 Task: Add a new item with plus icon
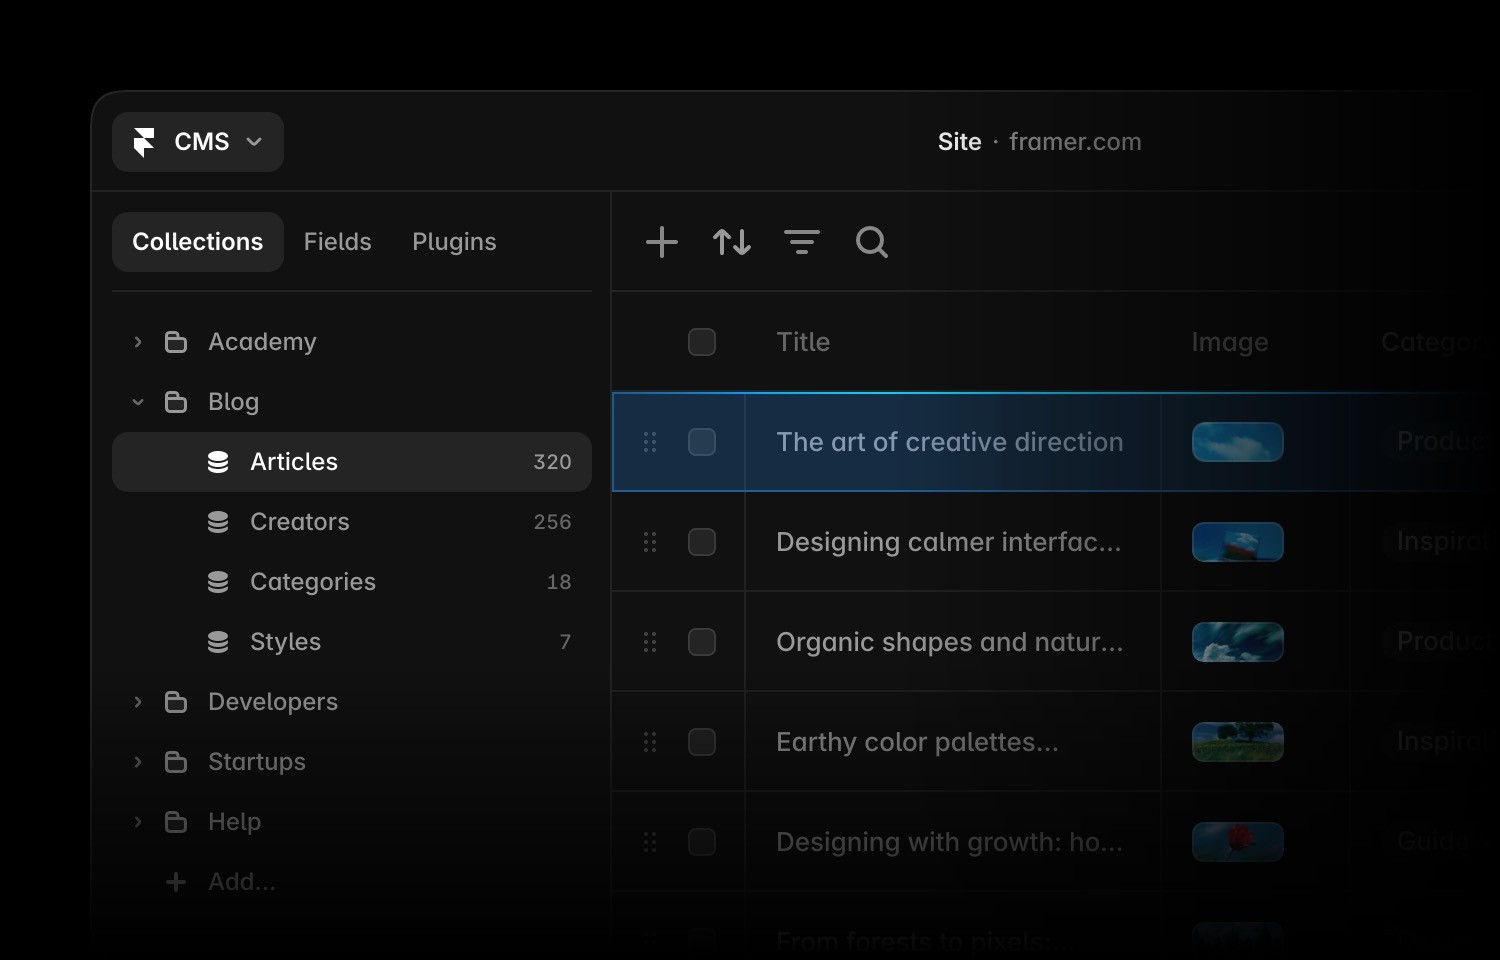(662, 242)
